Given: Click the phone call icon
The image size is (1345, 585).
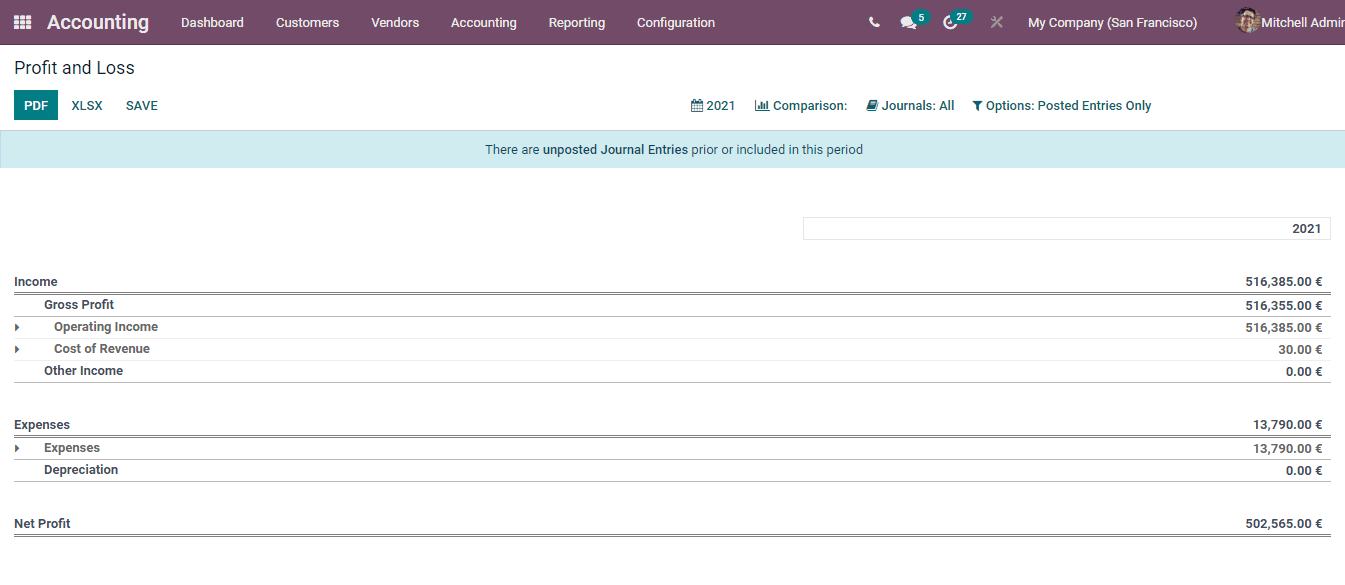Looking at the screenshot, I should [873, 21].
